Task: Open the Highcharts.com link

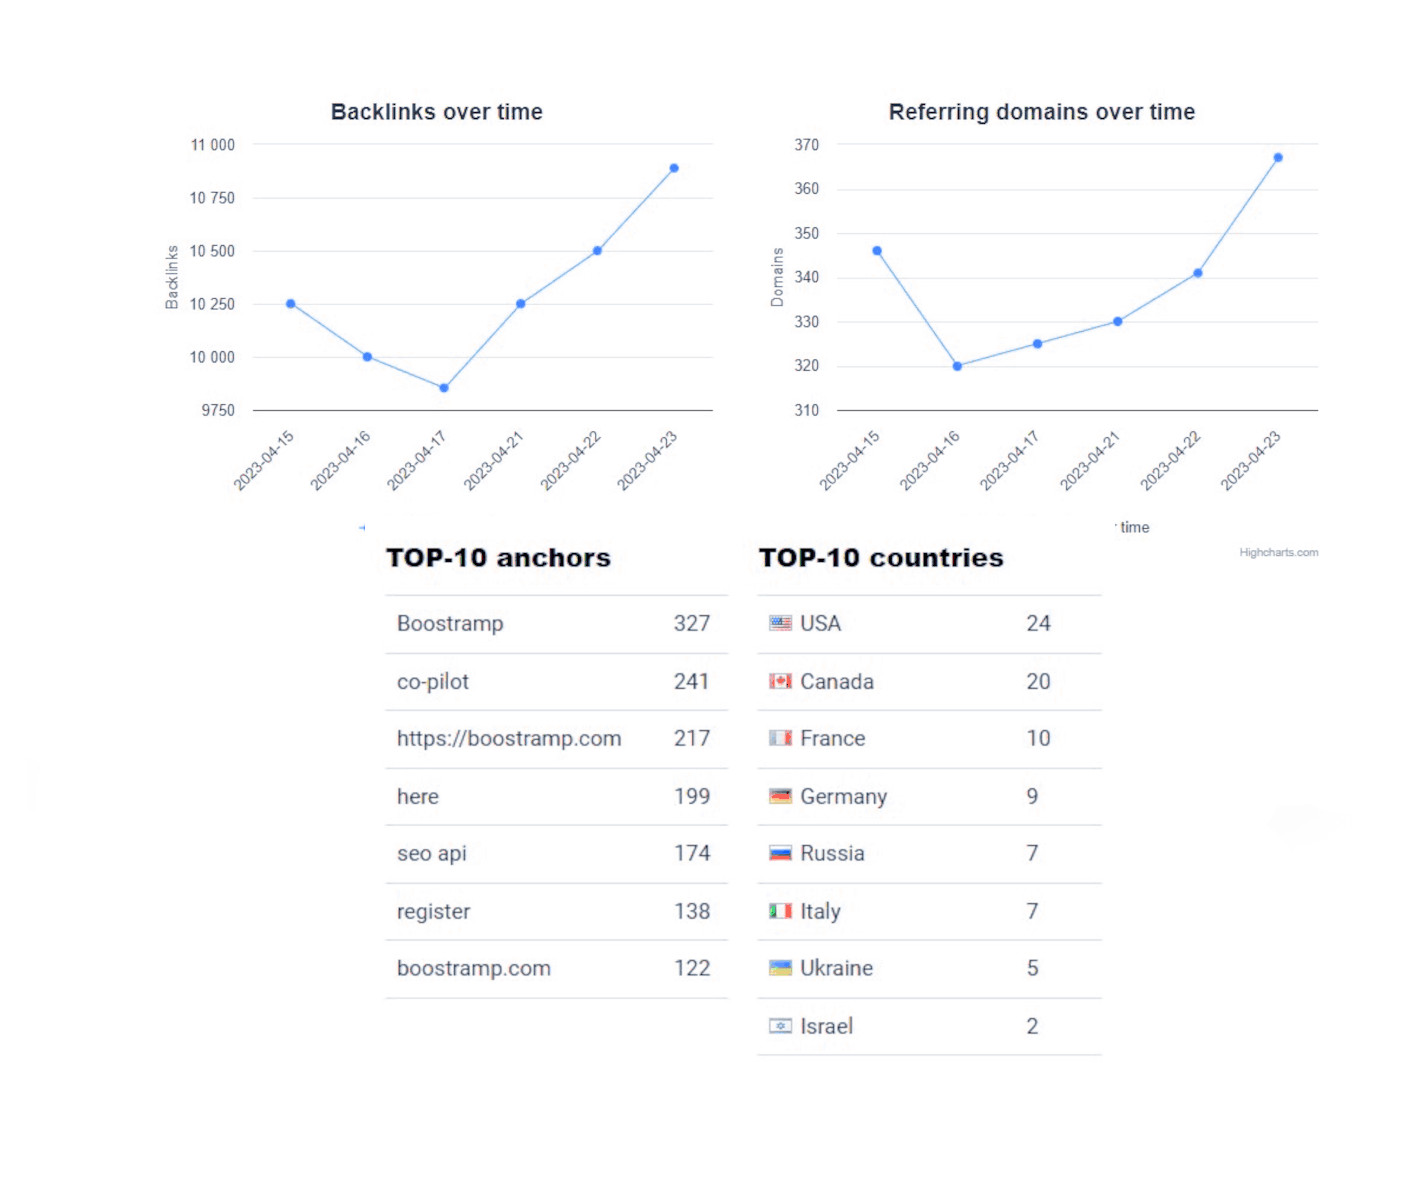Action: 1279,551
